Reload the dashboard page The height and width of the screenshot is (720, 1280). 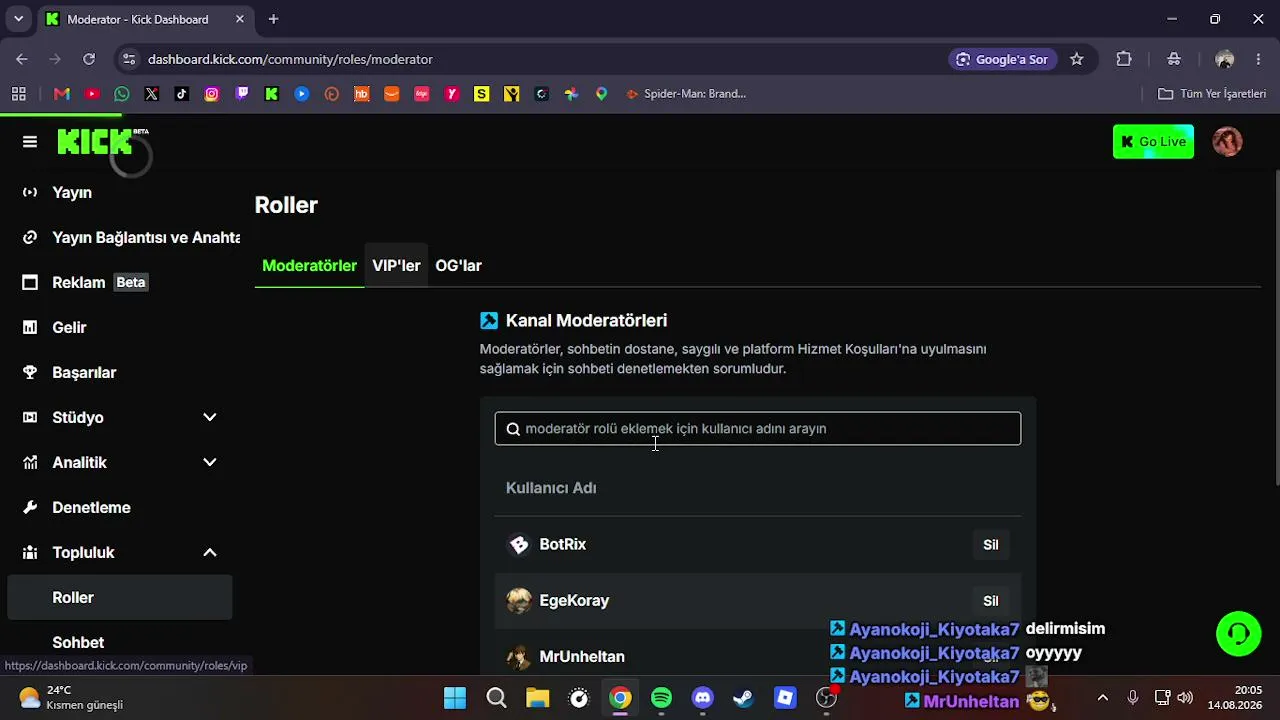[89, 59]
